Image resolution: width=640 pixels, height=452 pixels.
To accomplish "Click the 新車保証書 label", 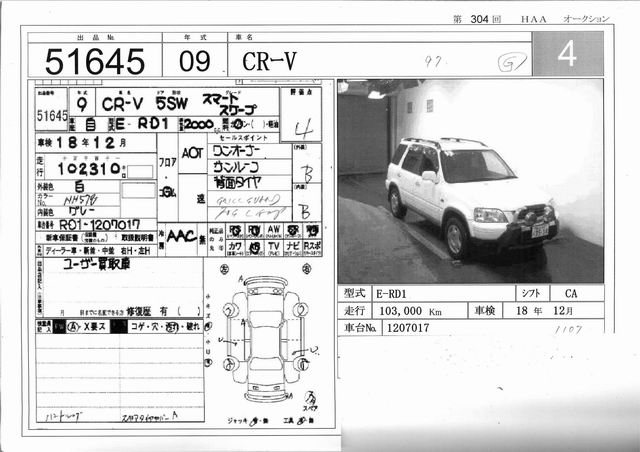I will tap(63, 238).
